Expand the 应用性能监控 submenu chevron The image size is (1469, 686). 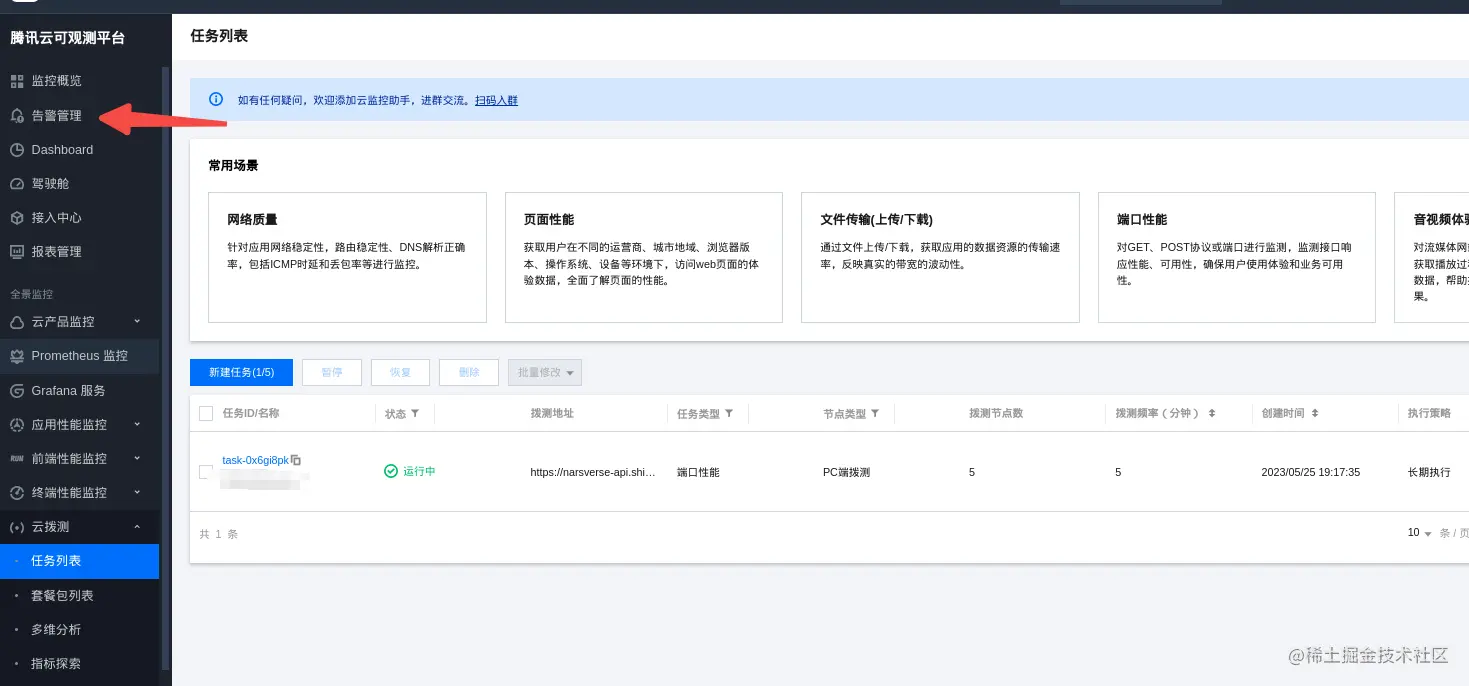137,425
